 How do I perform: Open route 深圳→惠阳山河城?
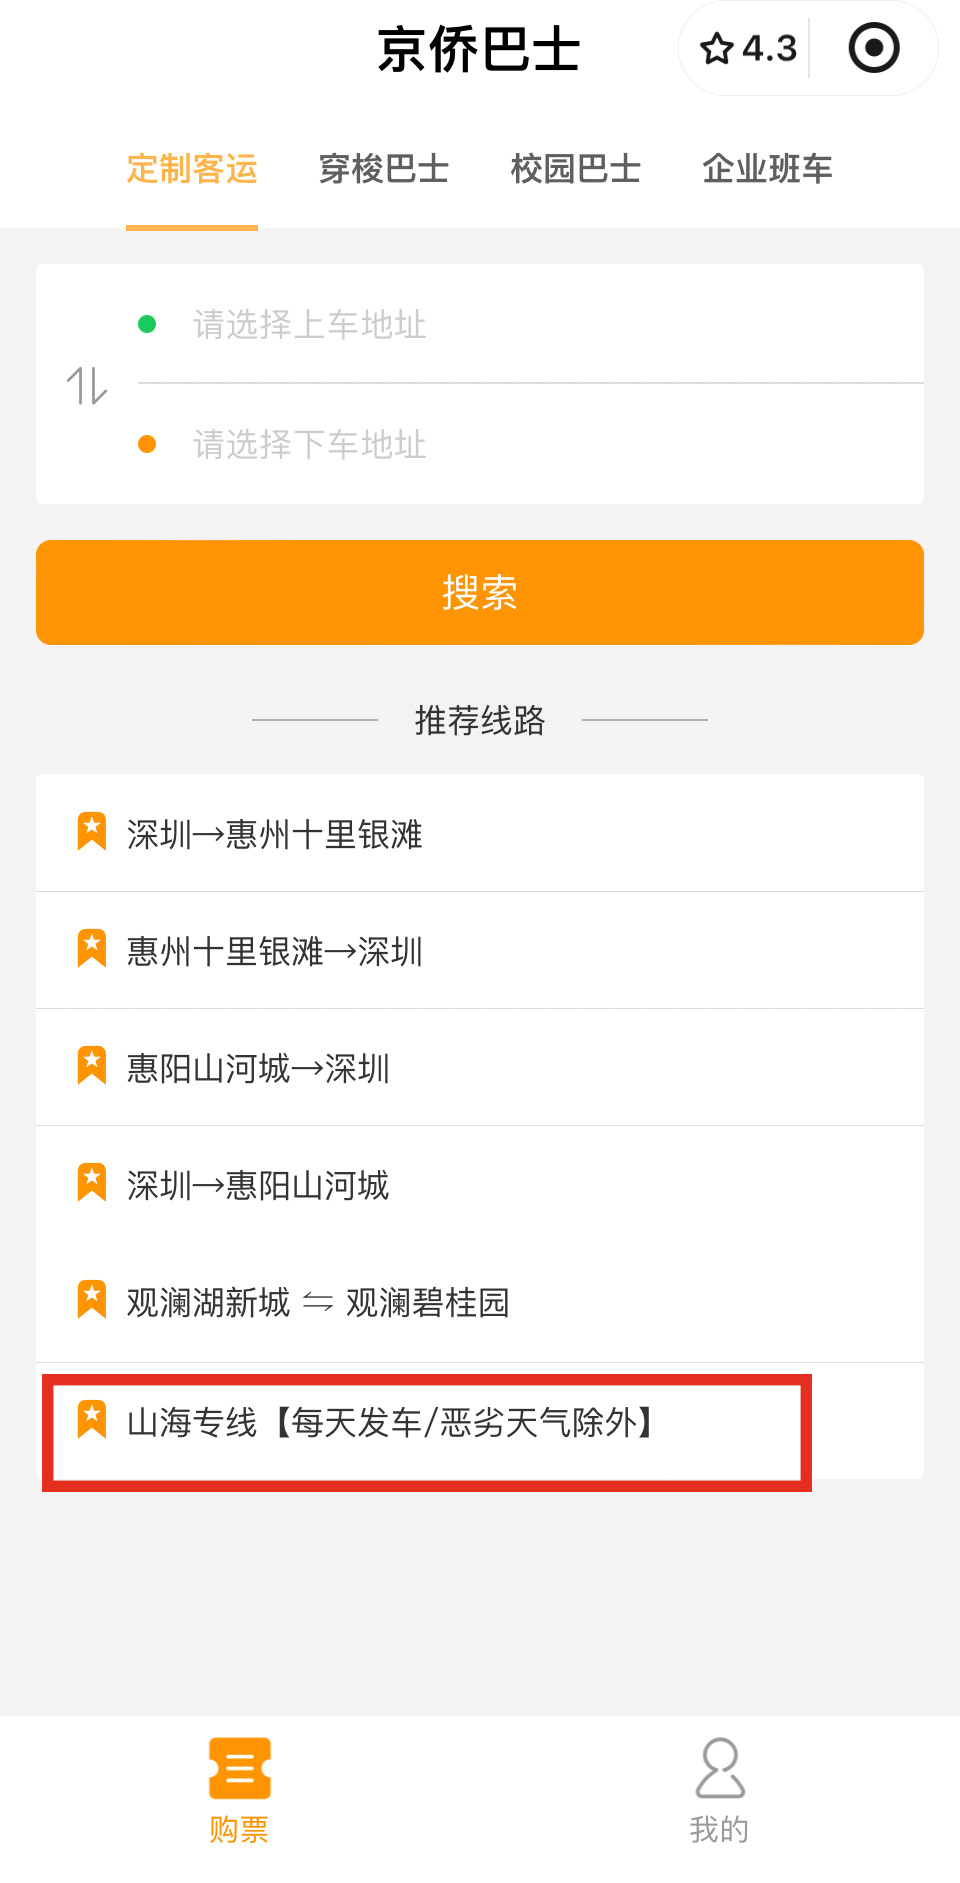coord(480,1185)
